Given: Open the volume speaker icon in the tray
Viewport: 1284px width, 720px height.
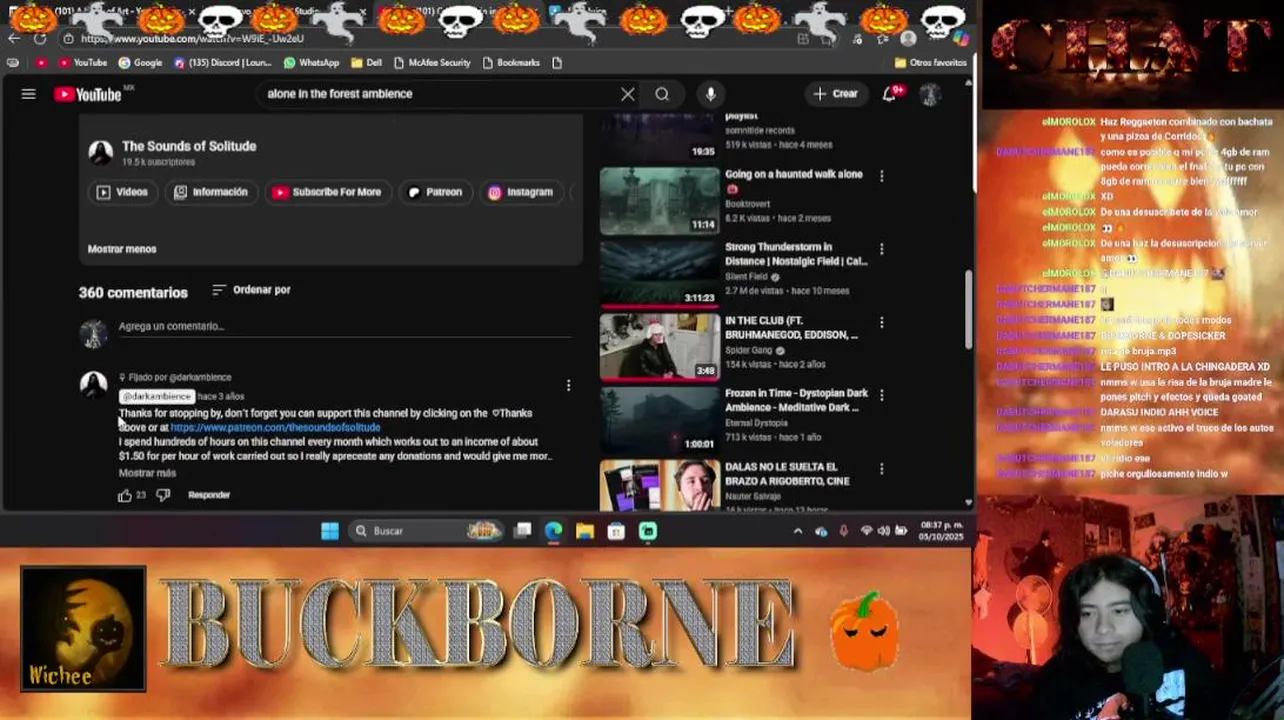Looking at the screenshot, I should click(883, 531).
